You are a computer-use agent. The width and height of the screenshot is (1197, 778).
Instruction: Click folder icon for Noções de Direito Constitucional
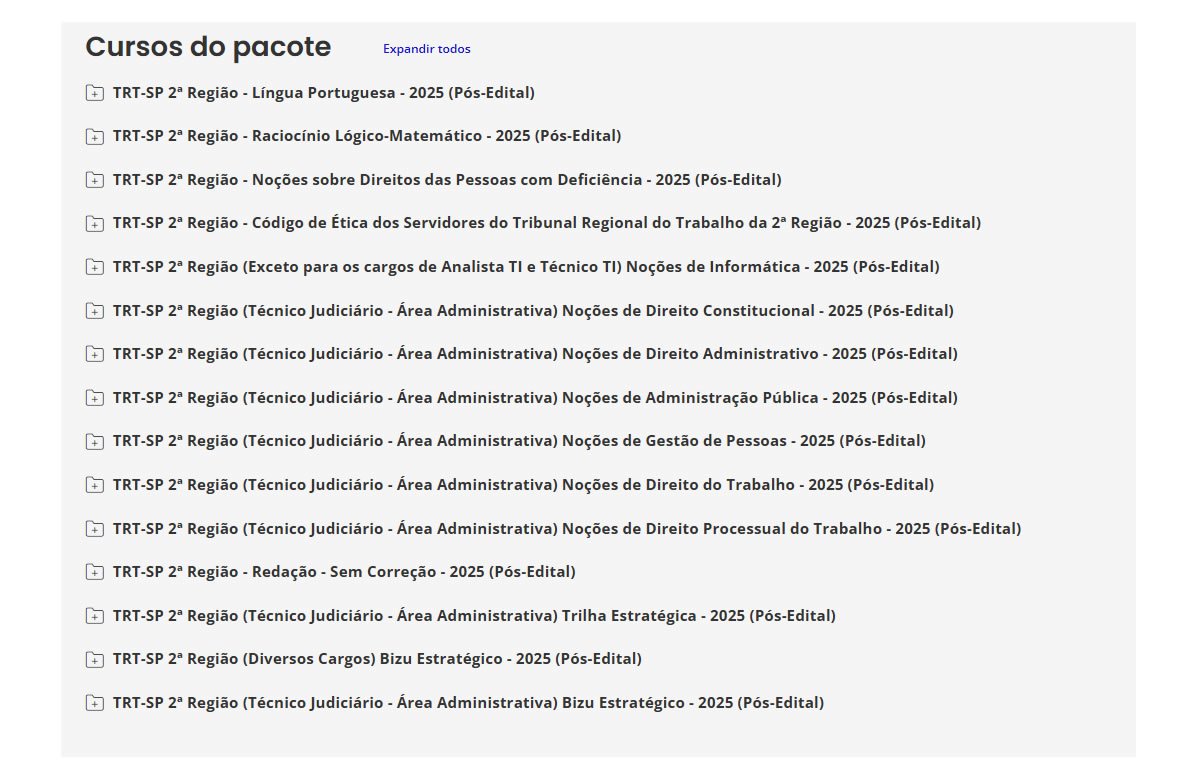(x=94, y=311)
